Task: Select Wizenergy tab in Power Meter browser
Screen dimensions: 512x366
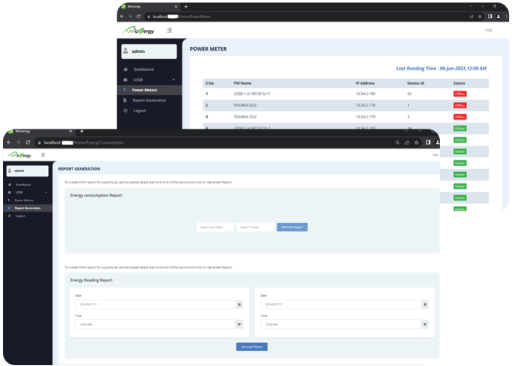Action: coord(149,6)
